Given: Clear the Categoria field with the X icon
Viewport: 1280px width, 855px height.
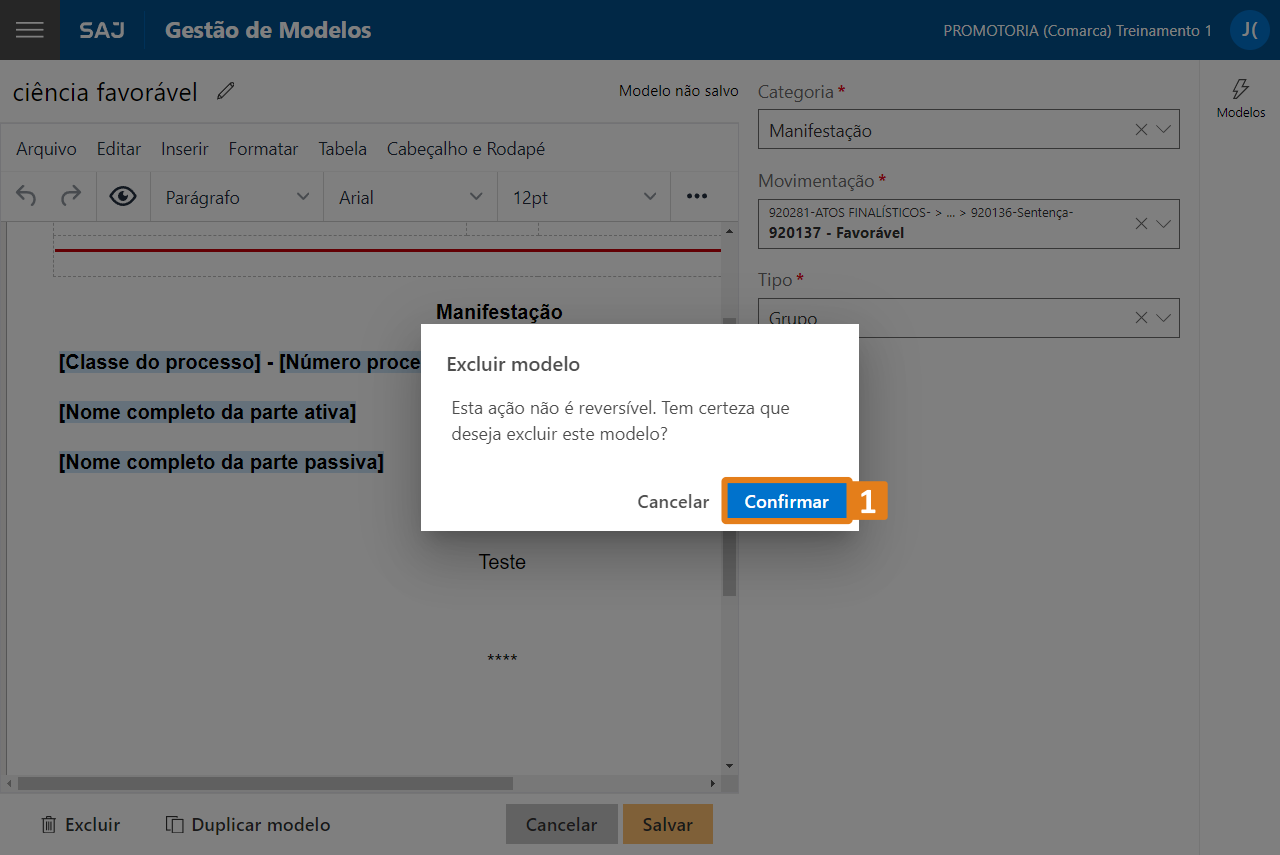Looking at the screenshot, I should (x=1139, y=129).
